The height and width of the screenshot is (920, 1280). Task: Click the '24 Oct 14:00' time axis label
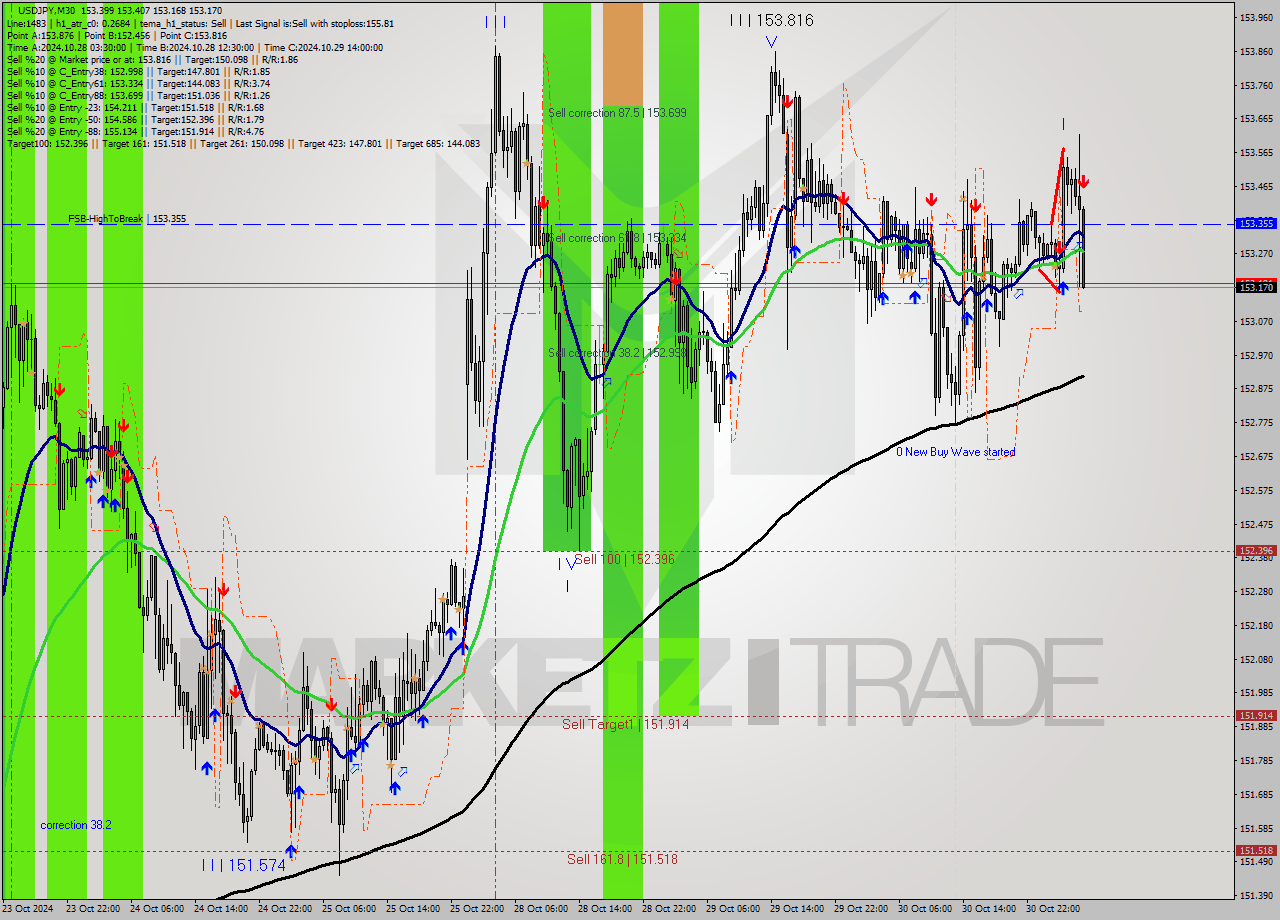[x=220, y=909]
